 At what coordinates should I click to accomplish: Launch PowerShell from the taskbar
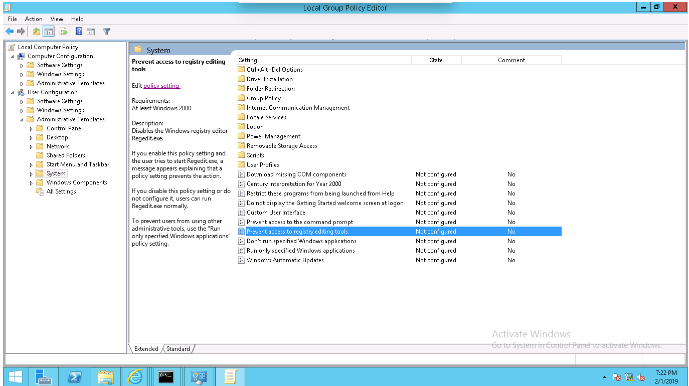74,377
